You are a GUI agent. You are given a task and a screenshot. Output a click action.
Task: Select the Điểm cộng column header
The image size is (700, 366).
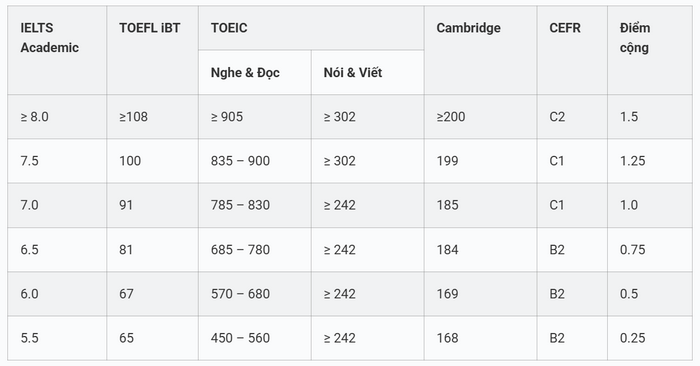tap(650, 50)
